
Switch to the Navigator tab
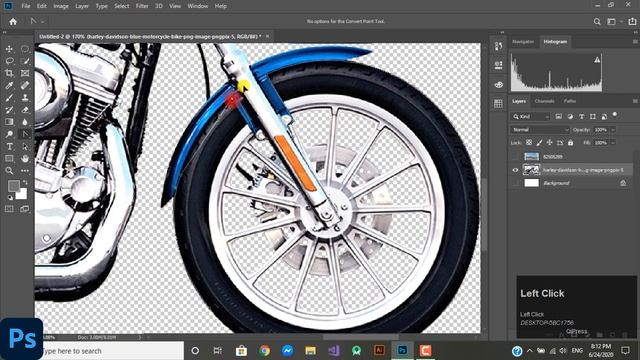[523, 42]
